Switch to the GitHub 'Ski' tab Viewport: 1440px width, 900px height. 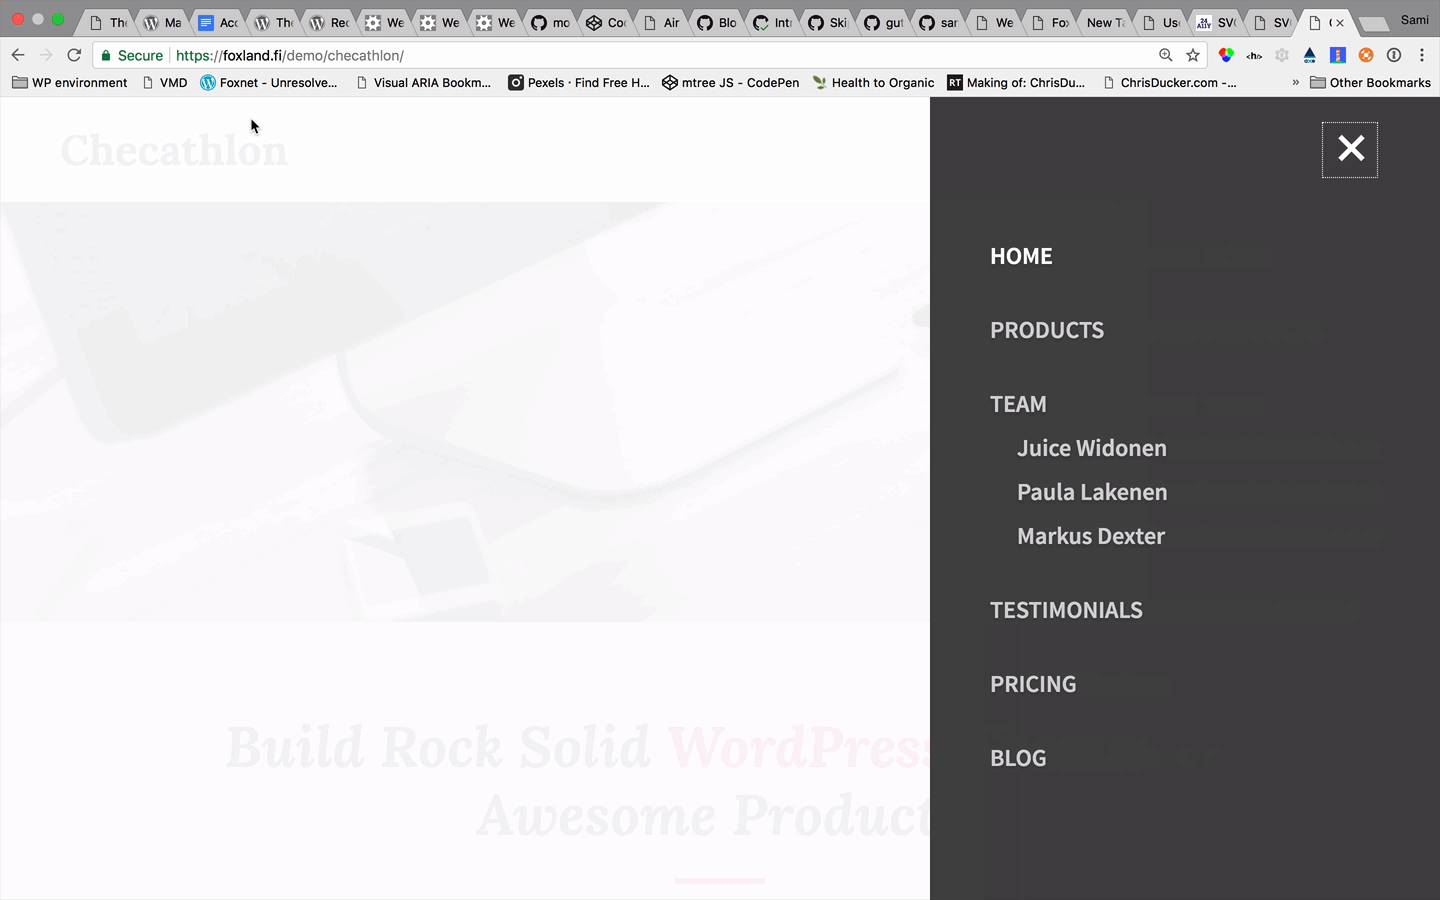click(x=829, y=22)
